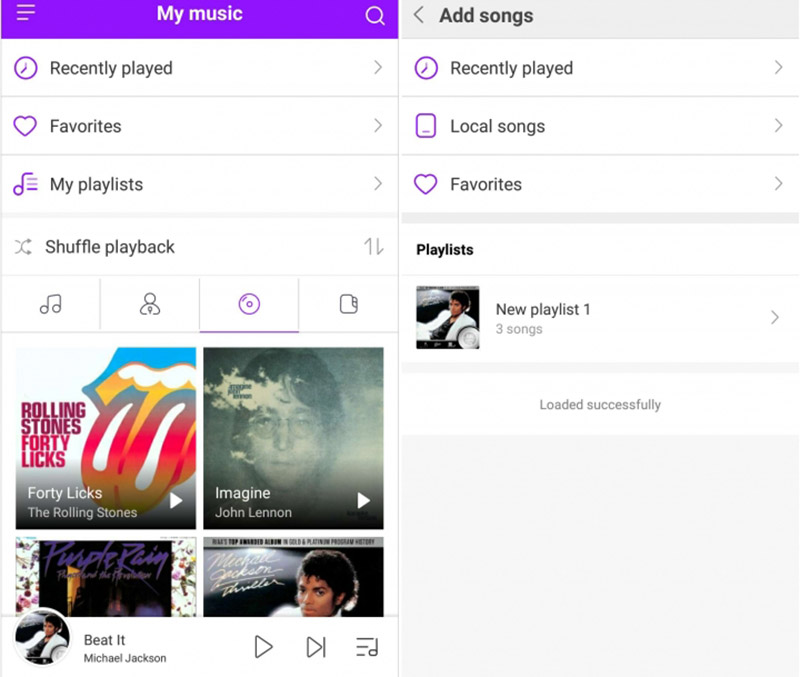Image resolution: width=800 pixels, height=677 pixels.
Task: Click the heart icon in Add songs
Action: click(426, 184)
